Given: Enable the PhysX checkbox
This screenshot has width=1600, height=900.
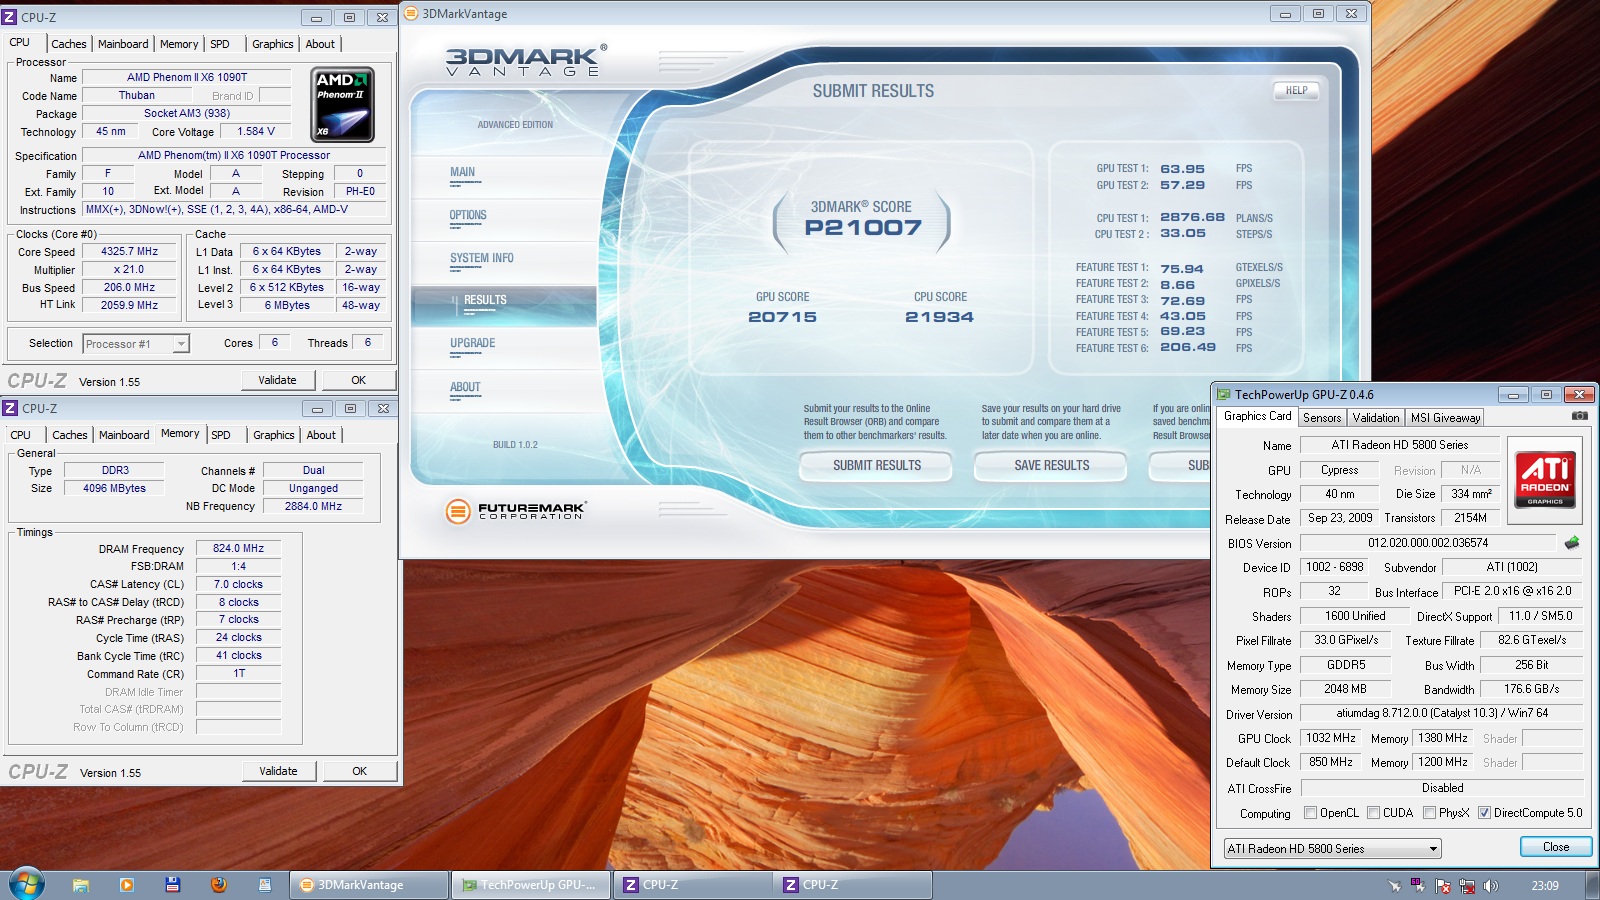Looking at the screenshot, I should [x=1430, y=813].
